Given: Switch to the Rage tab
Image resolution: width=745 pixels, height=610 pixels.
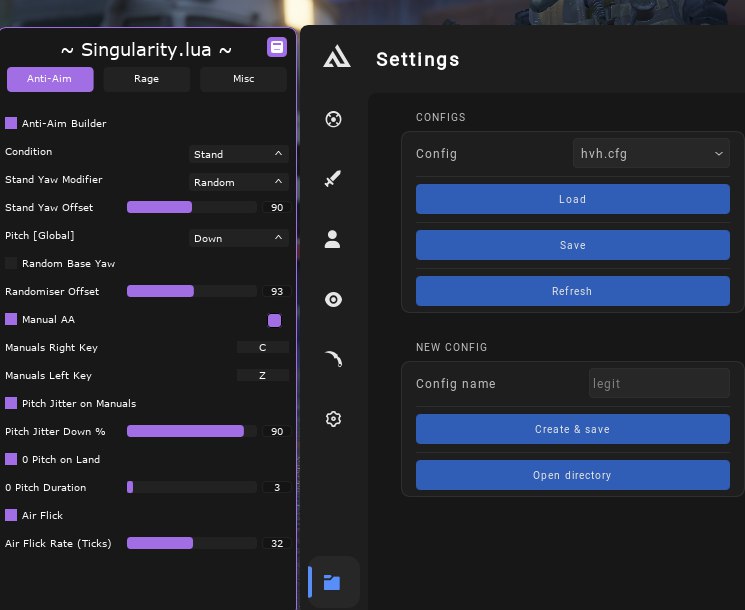Looking at the screenshot, I should click(x=146, y=79).
